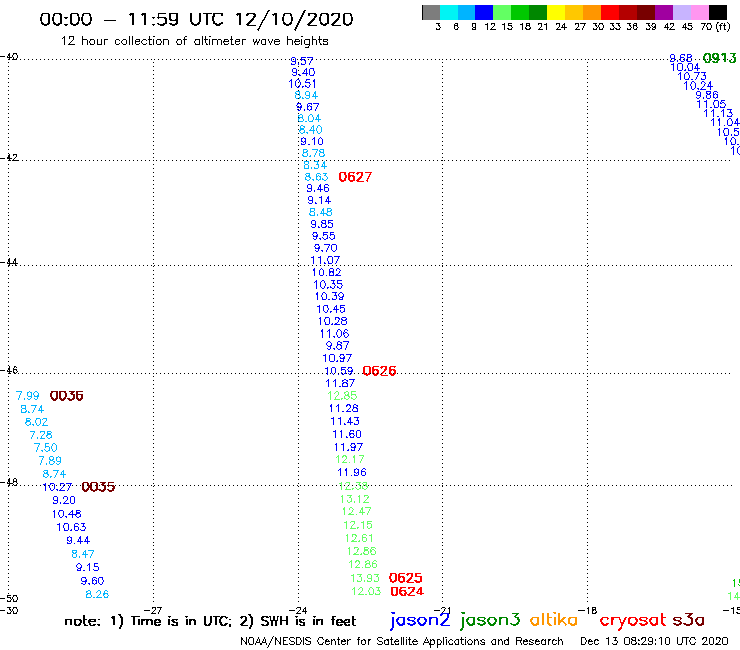Select the purple swatch in the scale
Viewport: 740px width, 650px height.
point(664,12)
